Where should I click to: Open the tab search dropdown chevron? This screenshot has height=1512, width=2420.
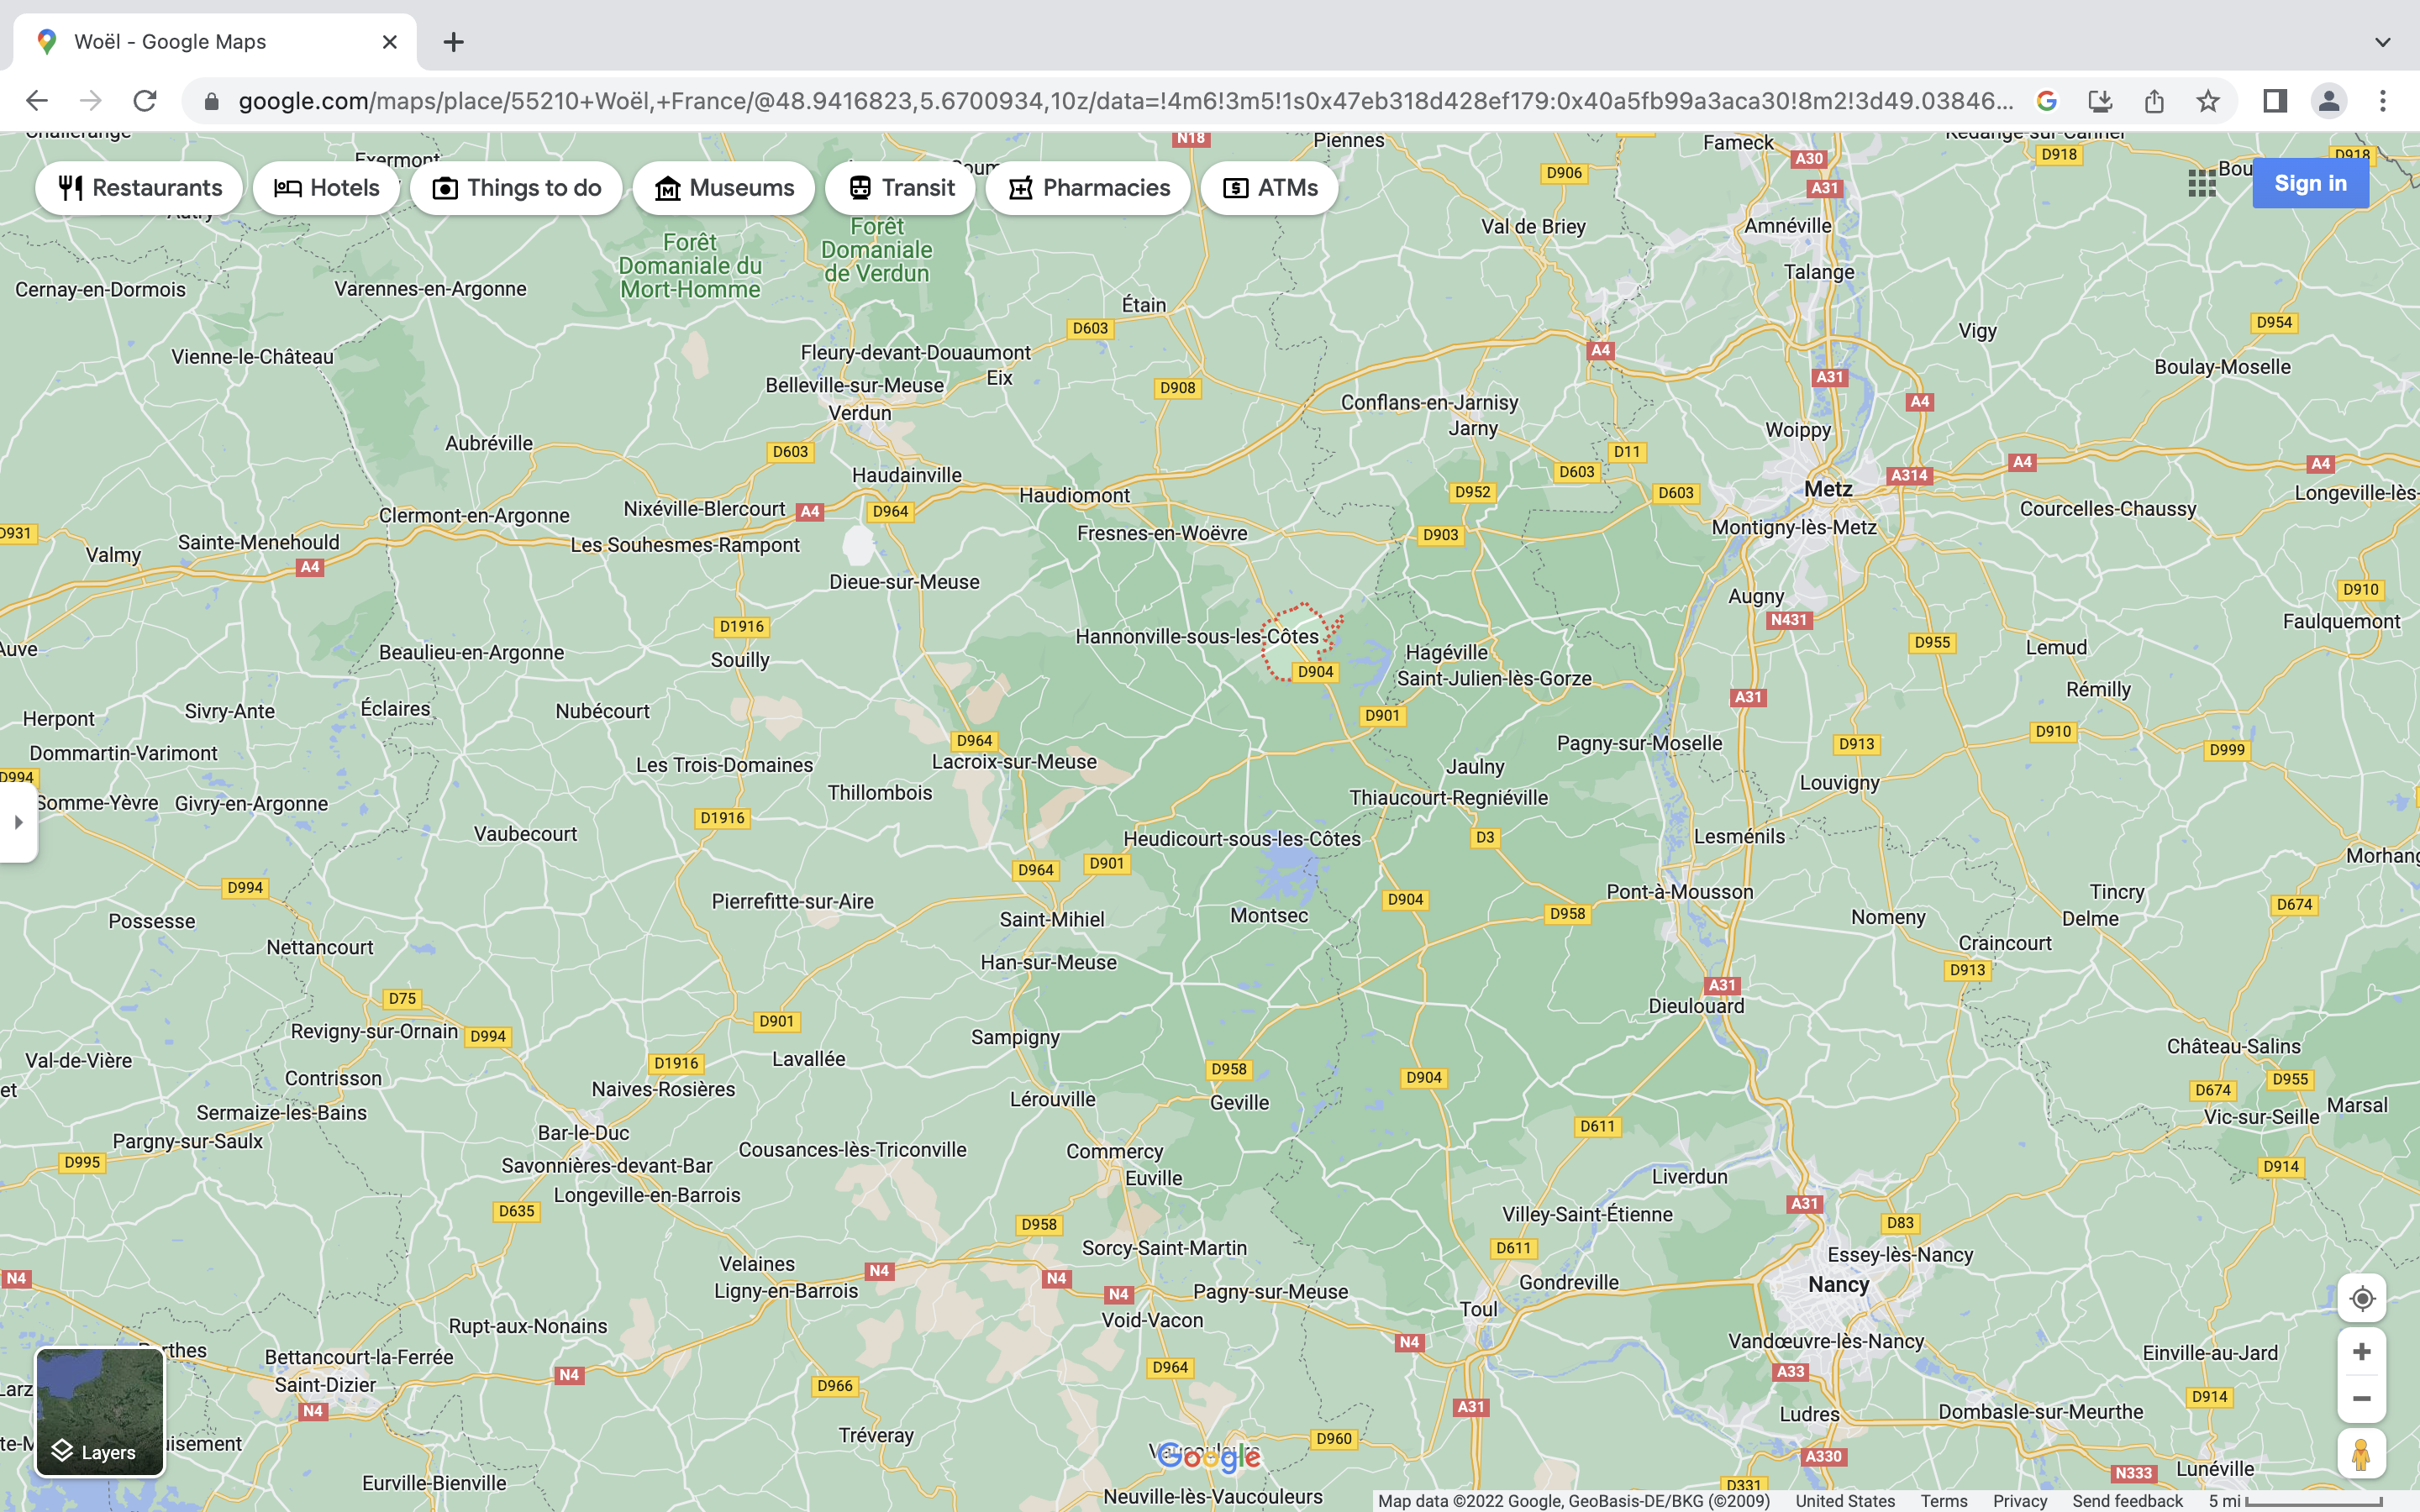(2382, 42)
